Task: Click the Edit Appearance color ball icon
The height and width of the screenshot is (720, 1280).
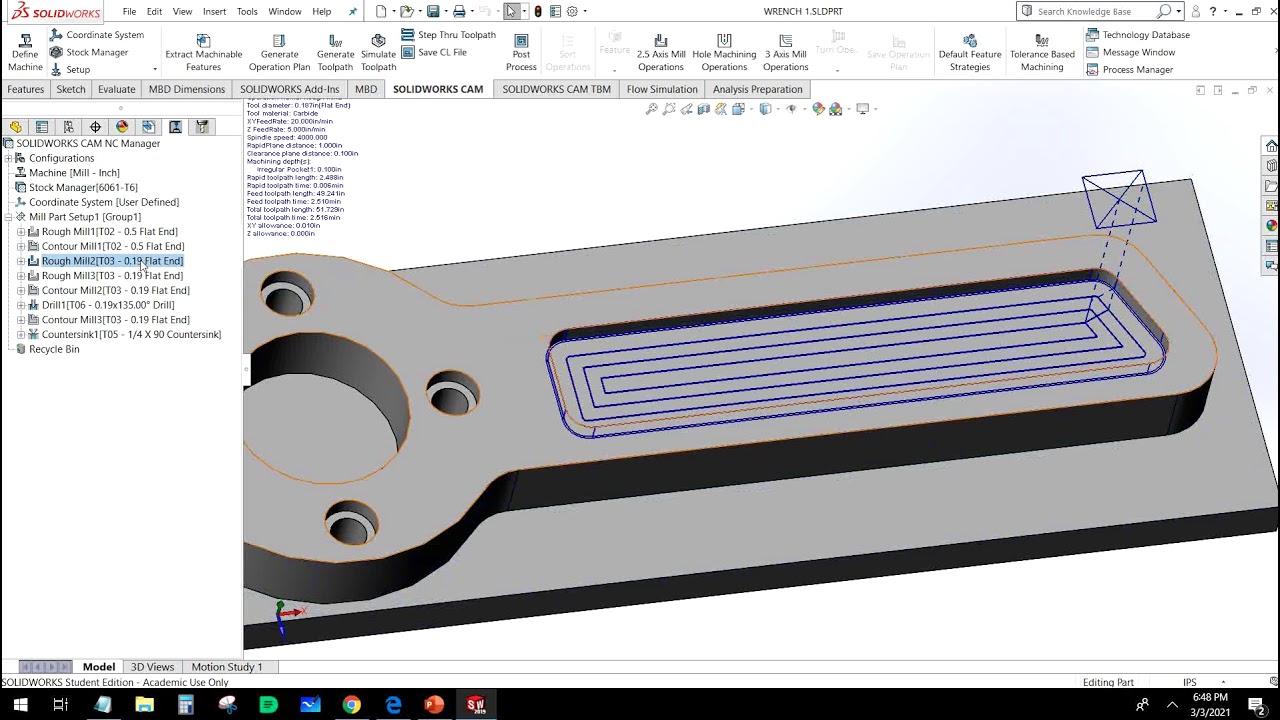Action: point(818,109)
